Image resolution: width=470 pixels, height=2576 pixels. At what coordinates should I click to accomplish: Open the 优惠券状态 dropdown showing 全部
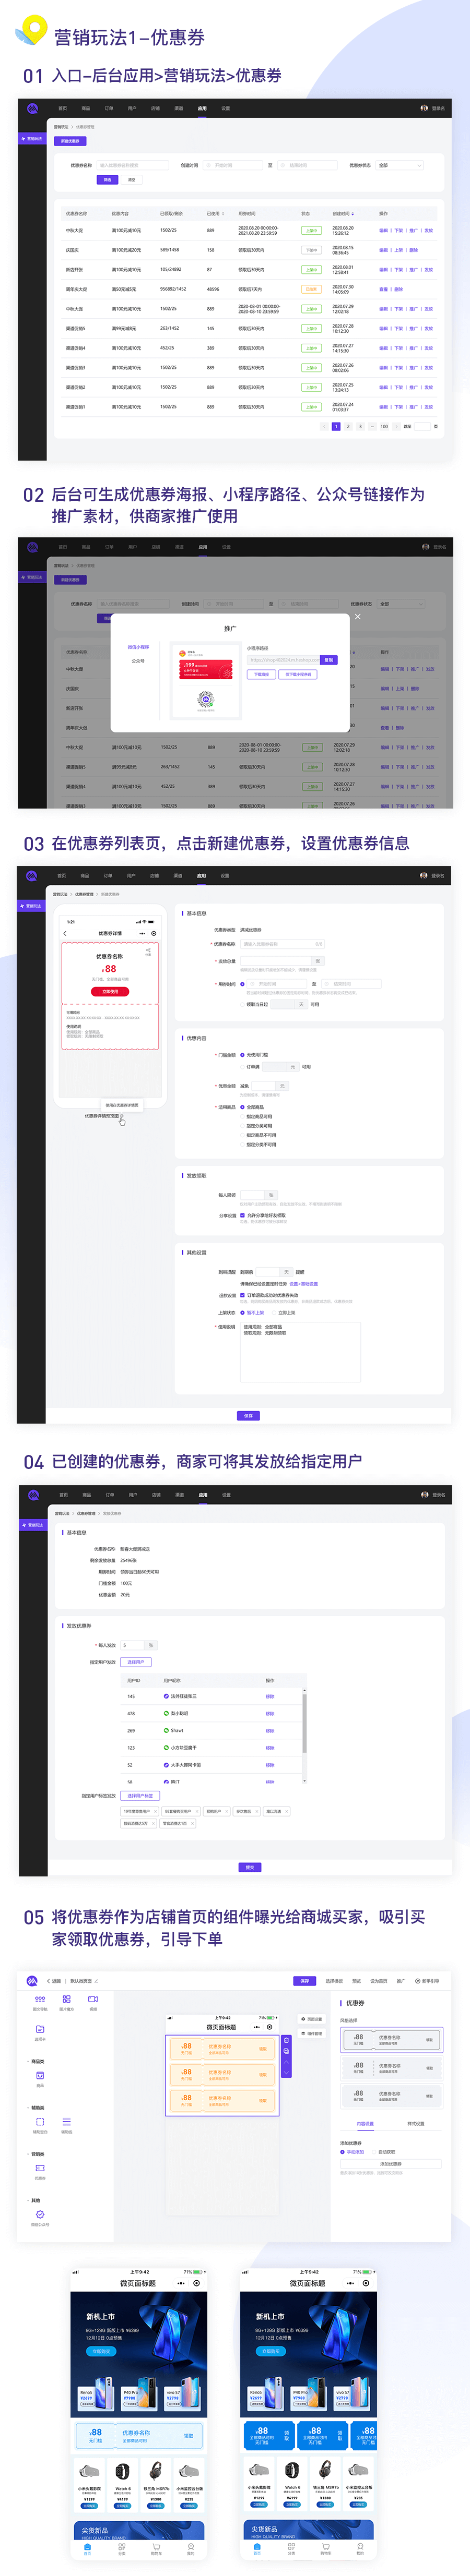[400, 165]
